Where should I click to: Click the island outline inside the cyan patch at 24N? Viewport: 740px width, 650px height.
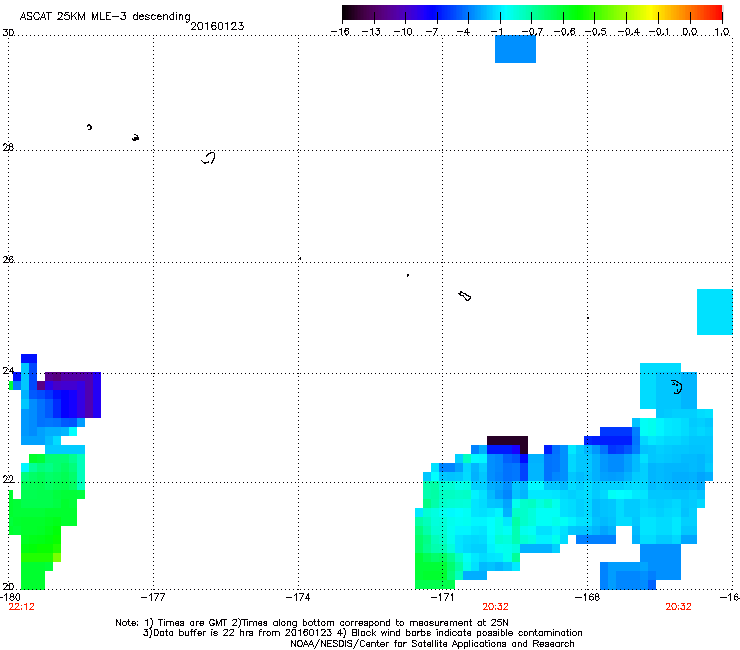(x=677, y=387)
